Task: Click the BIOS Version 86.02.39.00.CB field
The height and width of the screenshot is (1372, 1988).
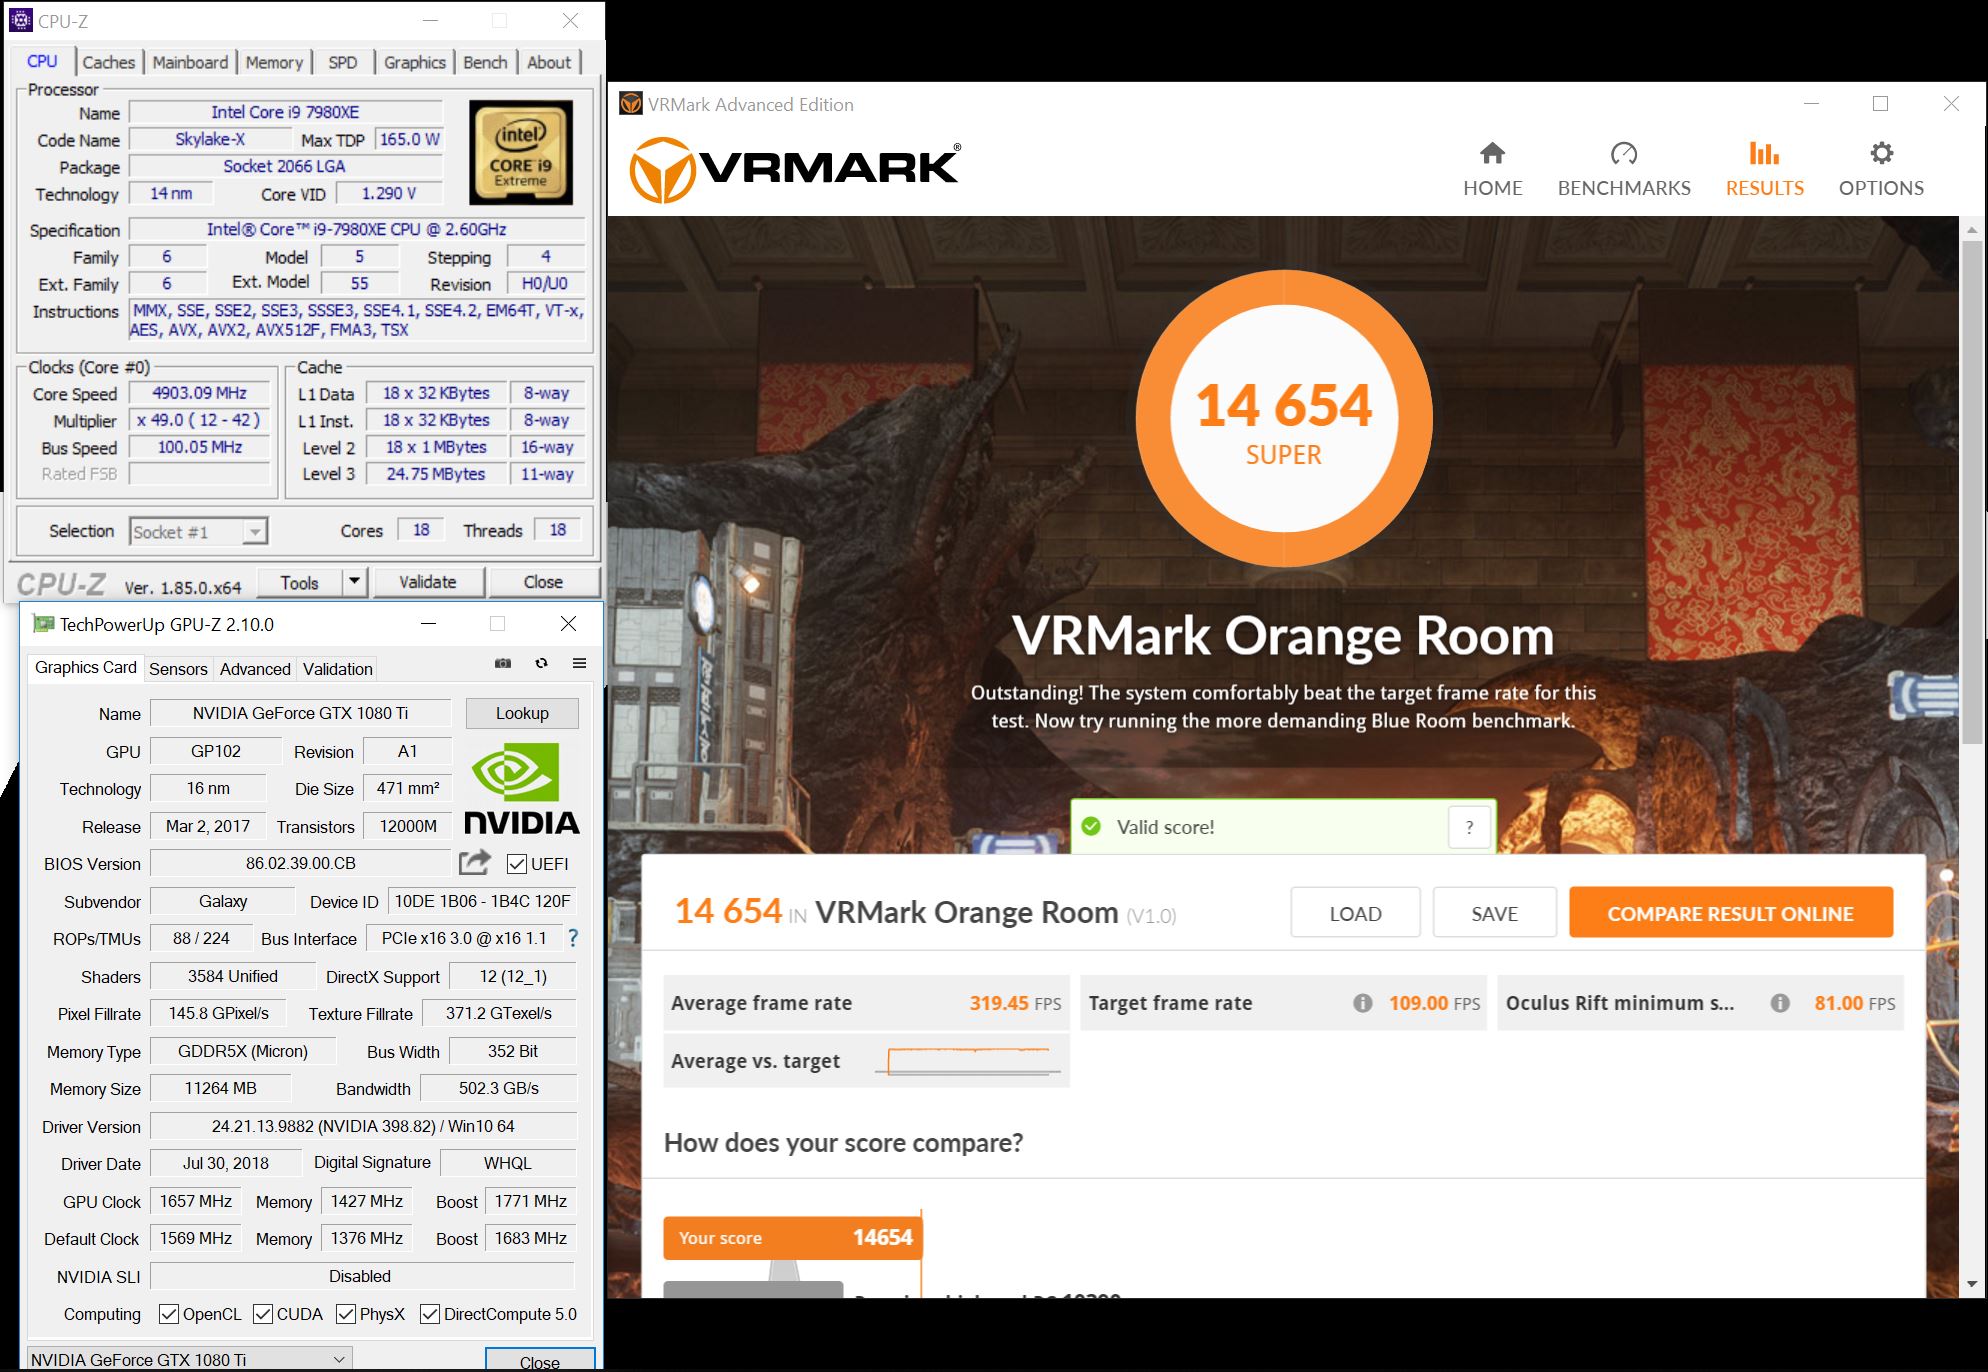Action: click(x=300, y=863)
